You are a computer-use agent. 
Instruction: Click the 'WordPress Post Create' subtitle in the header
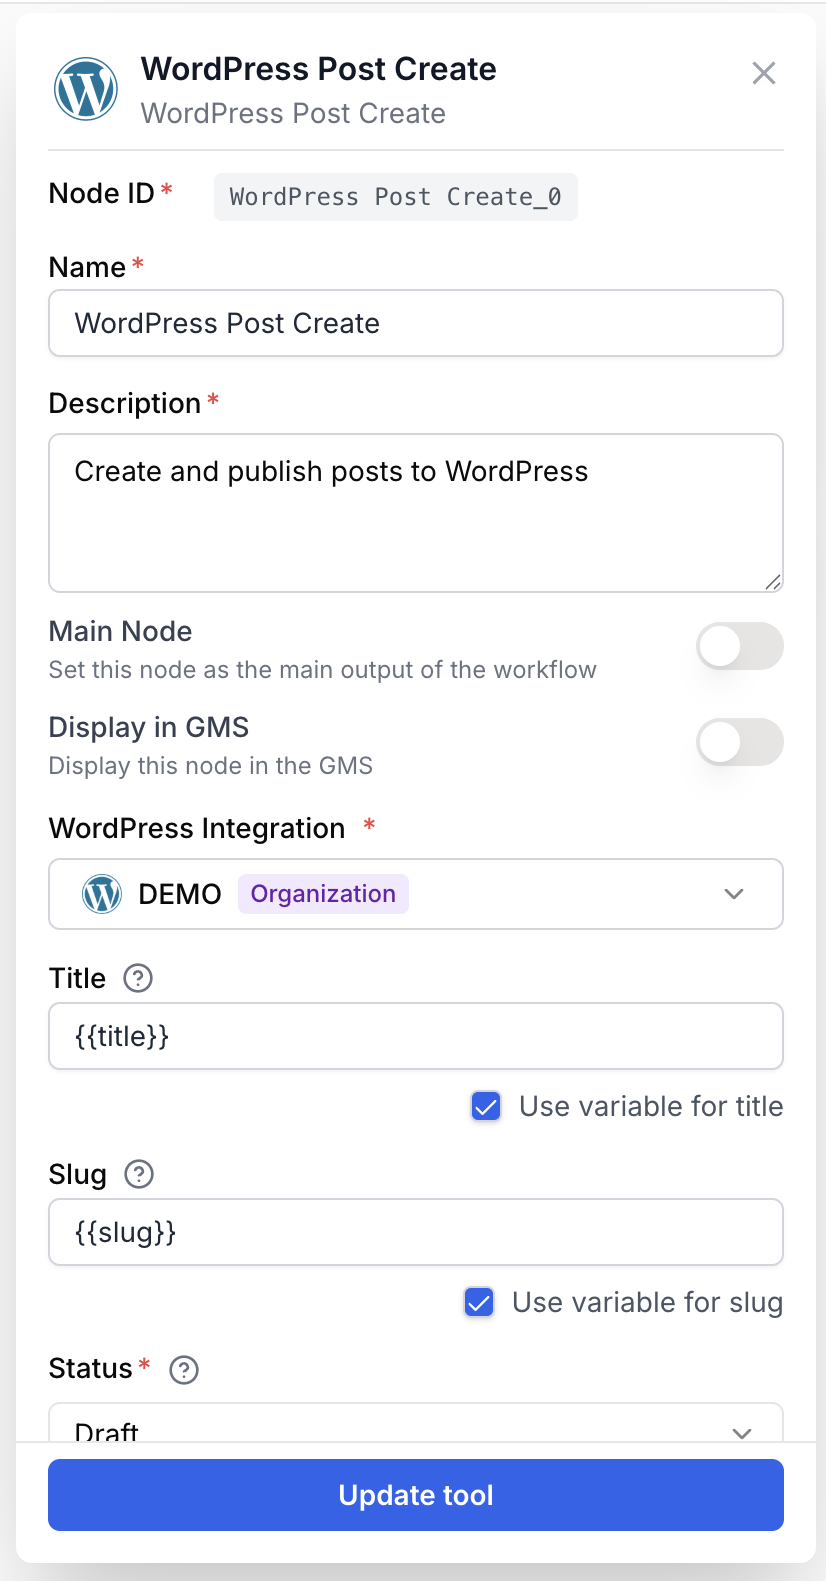coord(293,114)
